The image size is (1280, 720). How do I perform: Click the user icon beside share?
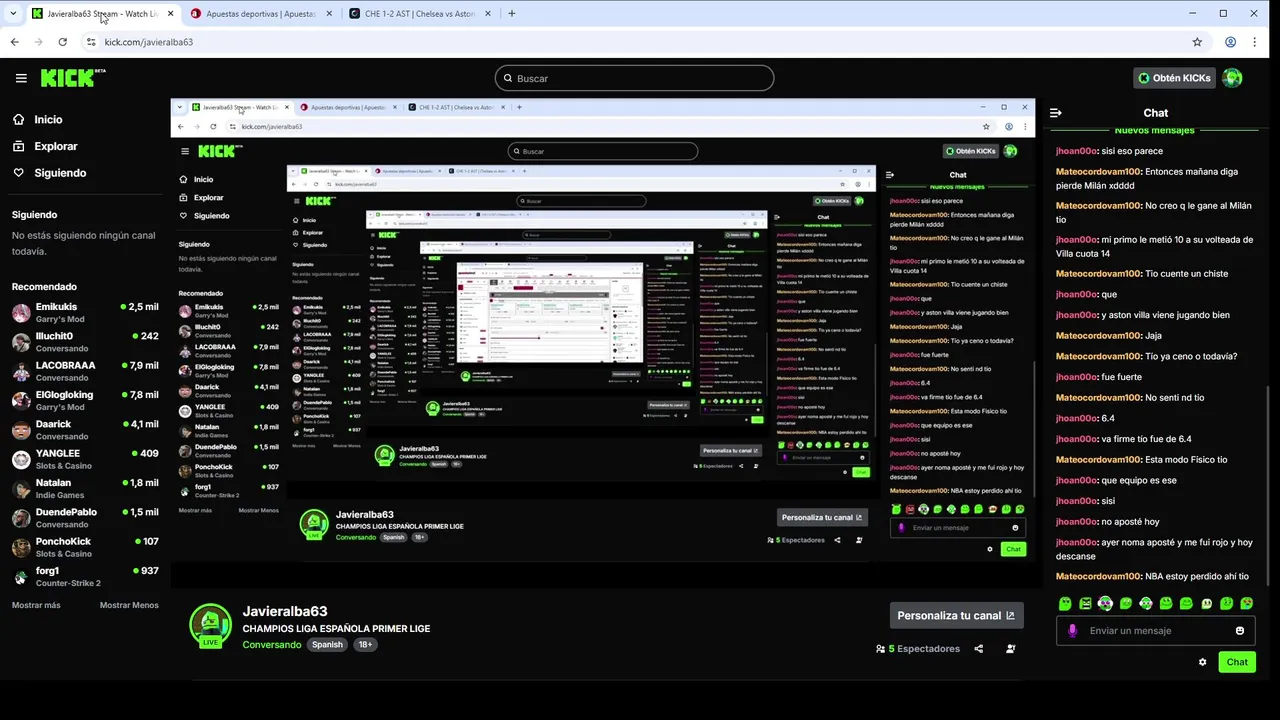(x=1010, y=649)
